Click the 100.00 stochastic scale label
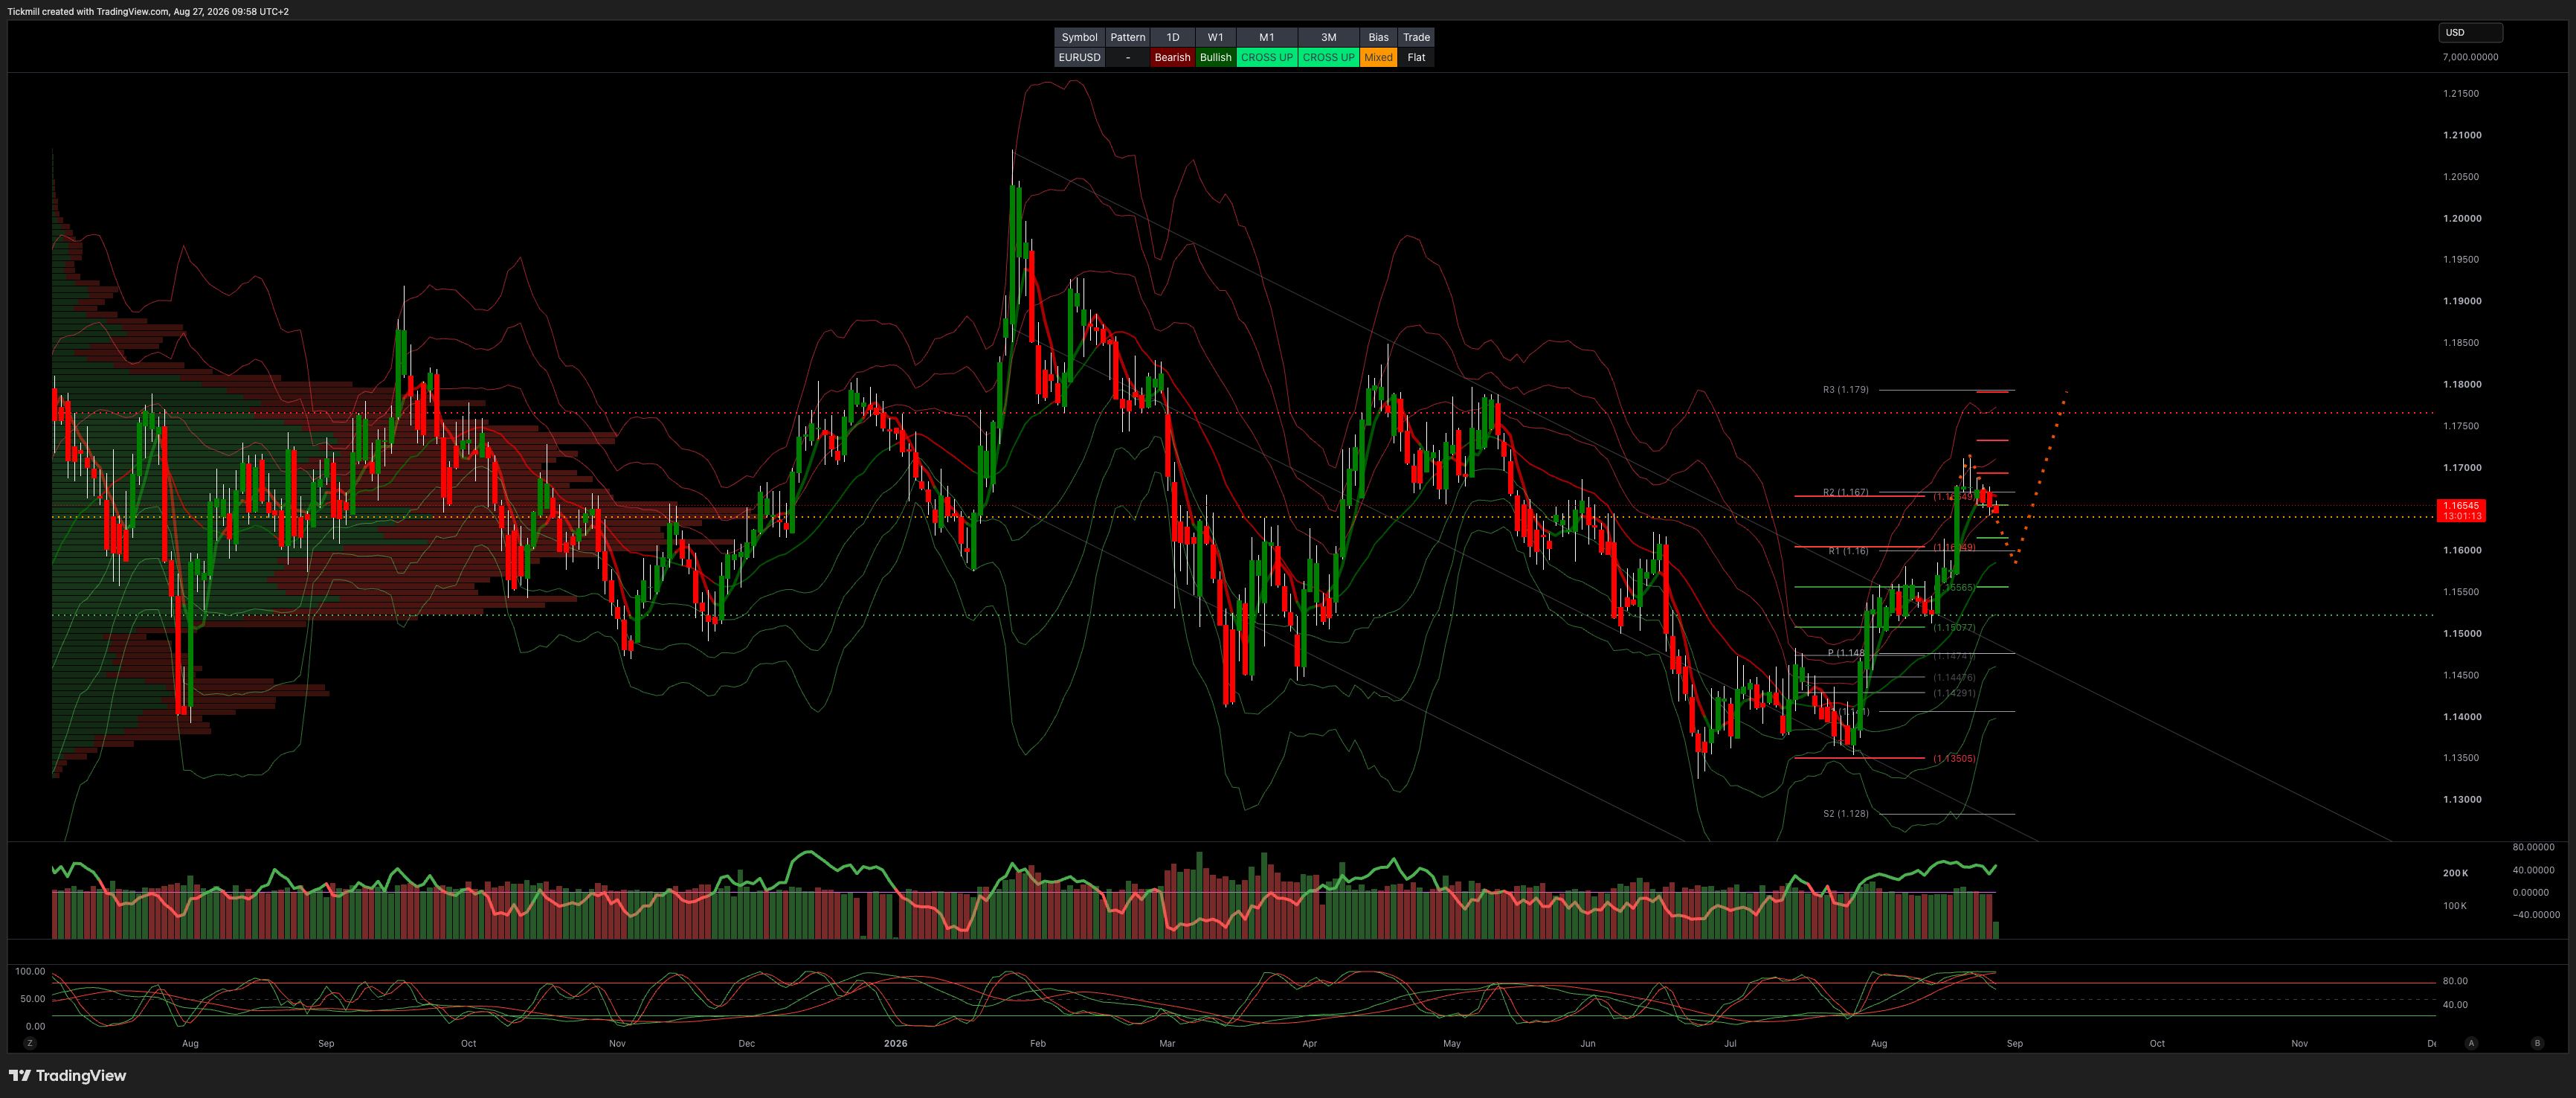This screenshot has width=2576, height=1098. point(30,971)
